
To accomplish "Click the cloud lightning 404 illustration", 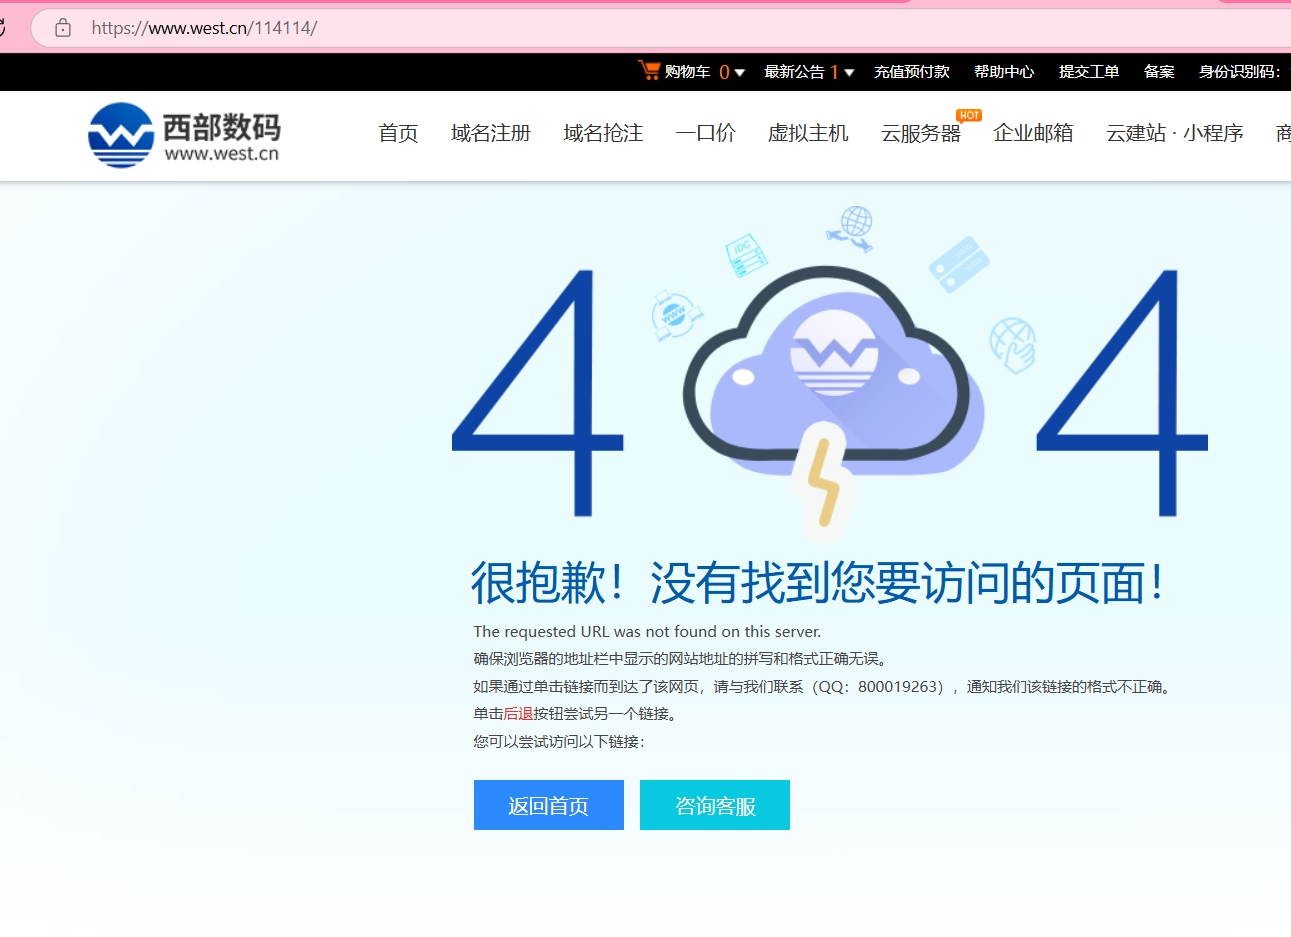I will (826, 390).
